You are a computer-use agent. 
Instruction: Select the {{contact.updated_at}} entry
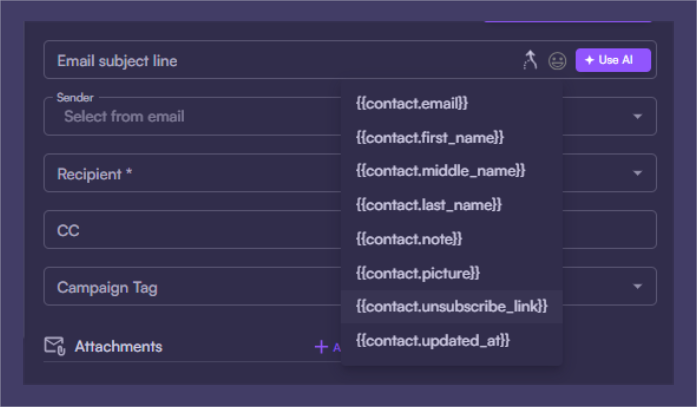tap(433, 340)
